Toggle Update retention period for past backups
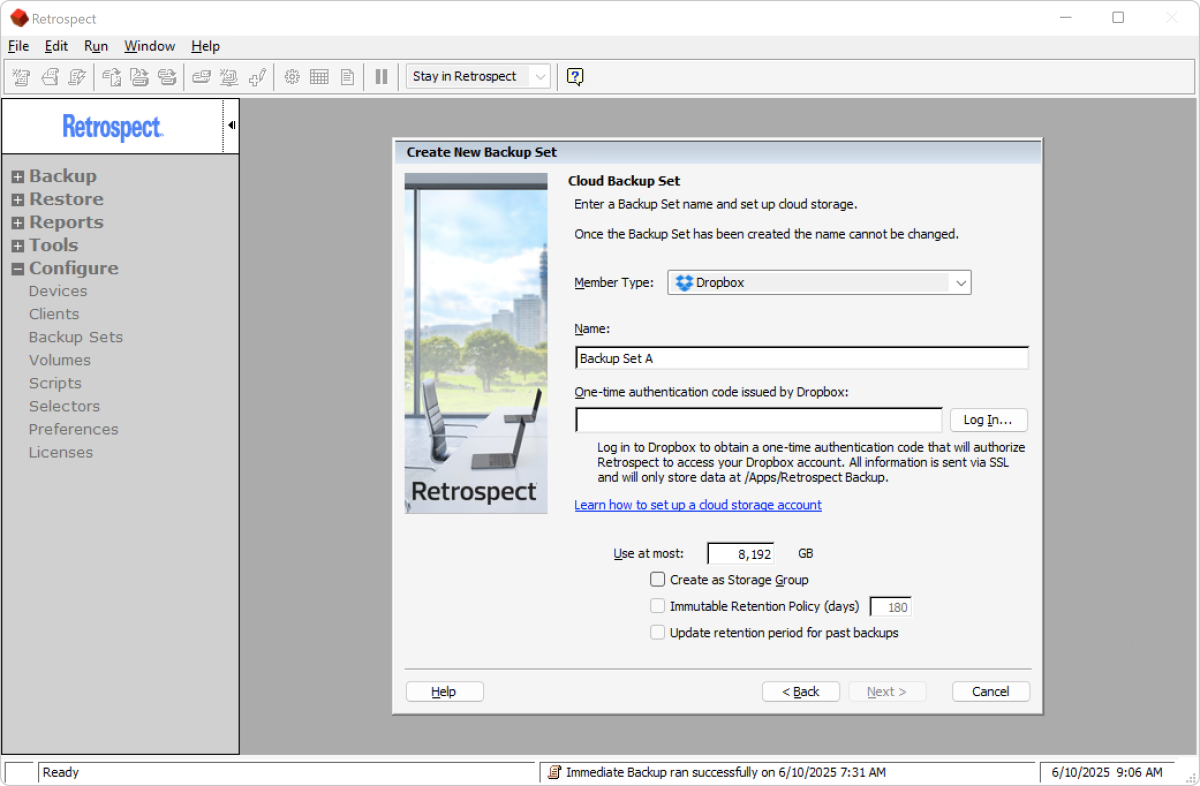The image size is (1200, 786). point(657,632)
